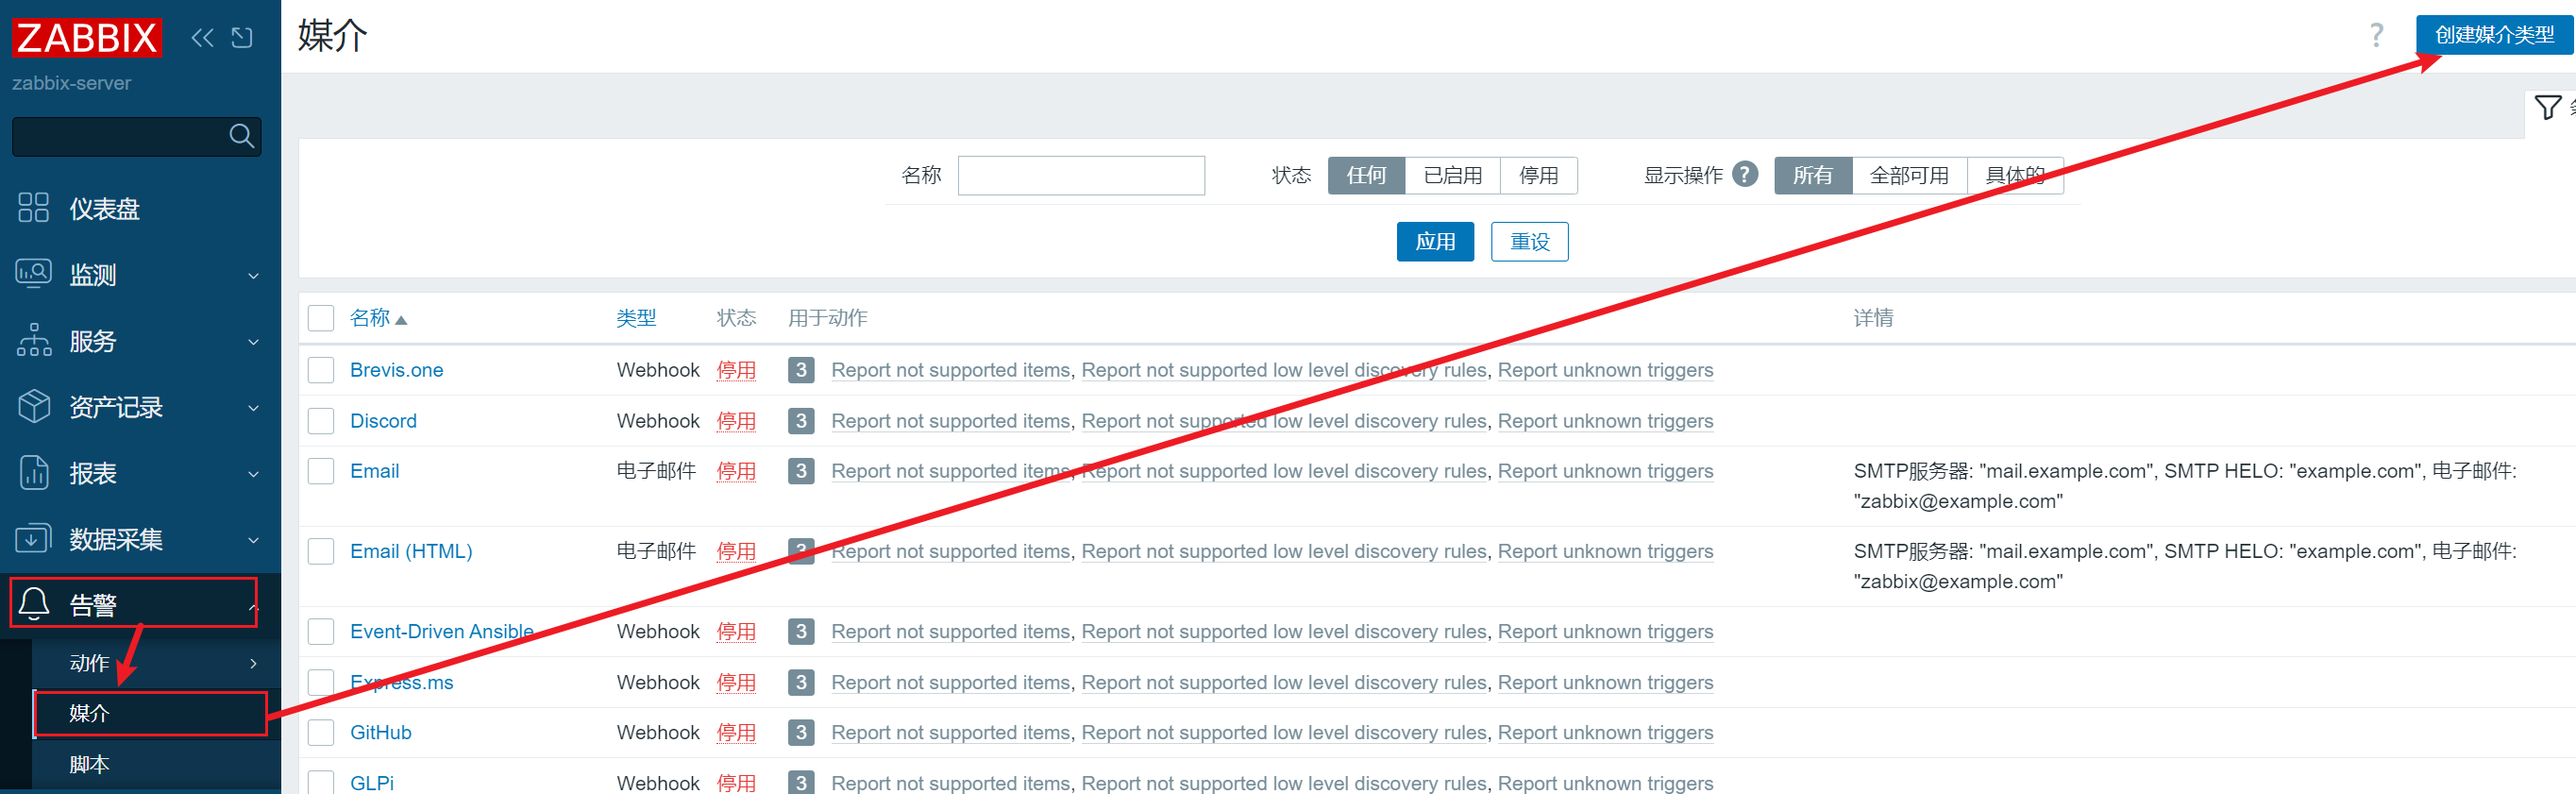2576x794 pixels.
Task: Click the 重设 filter button
Action: pyautogui.click(x=1529, y=242)
